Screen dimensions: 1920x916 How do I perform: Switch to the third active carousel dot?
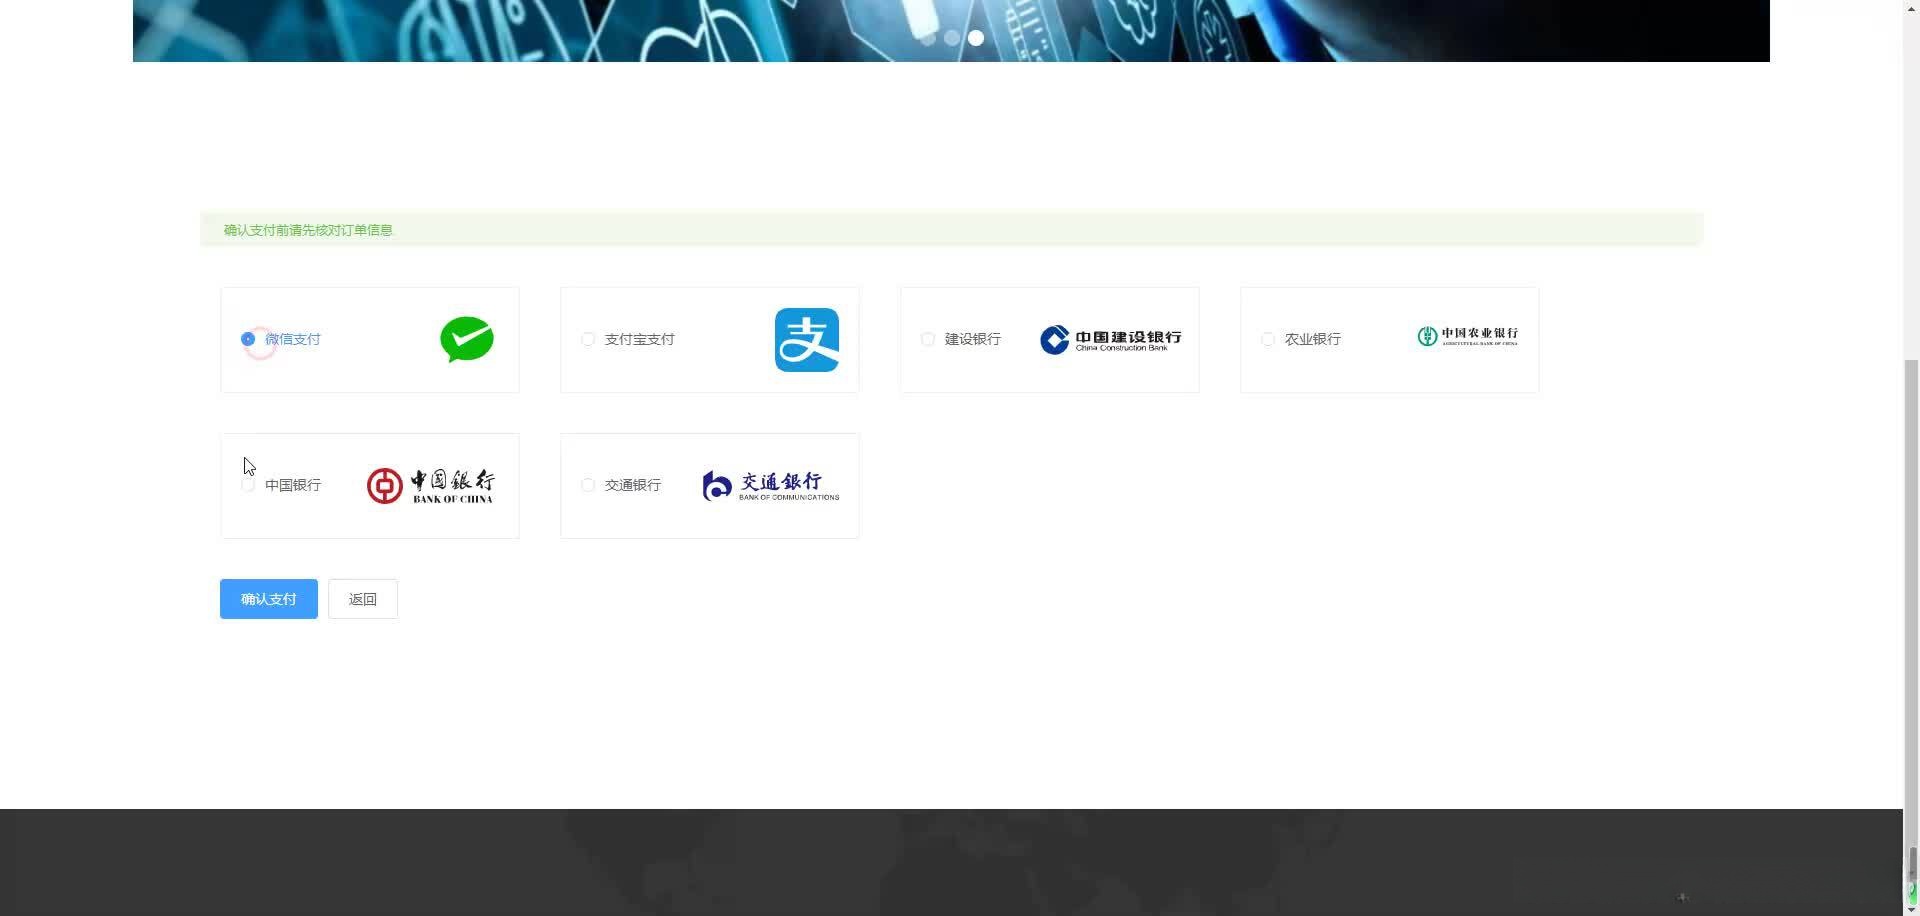pyautogui.click(x=976, y=38)
